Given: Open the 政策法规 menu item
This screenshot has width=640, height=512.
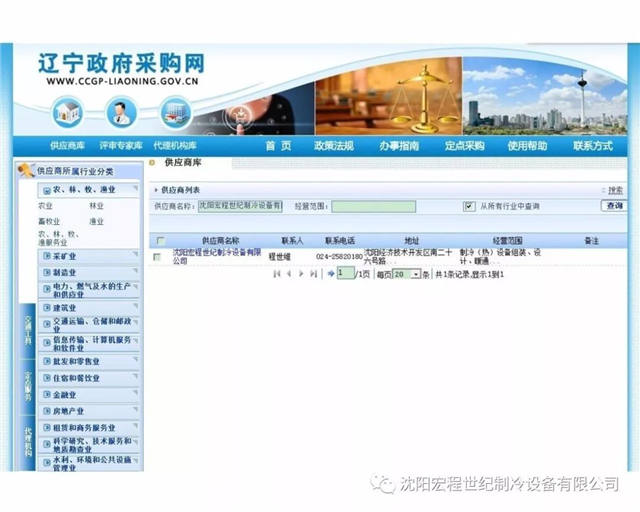Looking at the screenshot, I should [x=334, y=146].
